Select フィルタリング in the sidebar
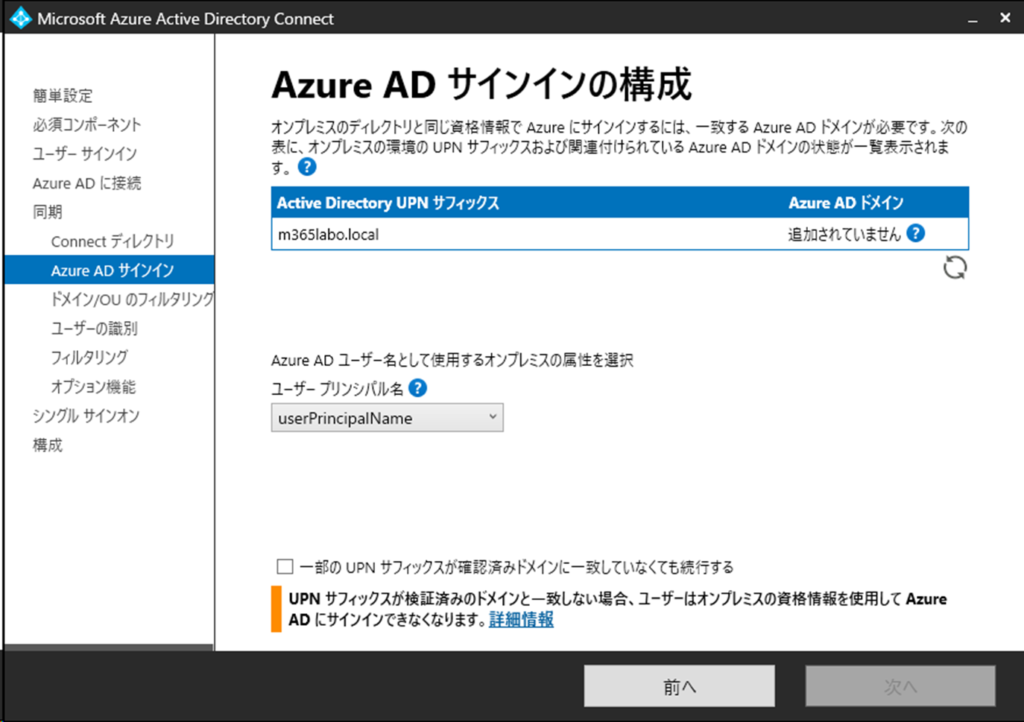This screenshot has width=1024, height=722. click(x=89, y=357)
